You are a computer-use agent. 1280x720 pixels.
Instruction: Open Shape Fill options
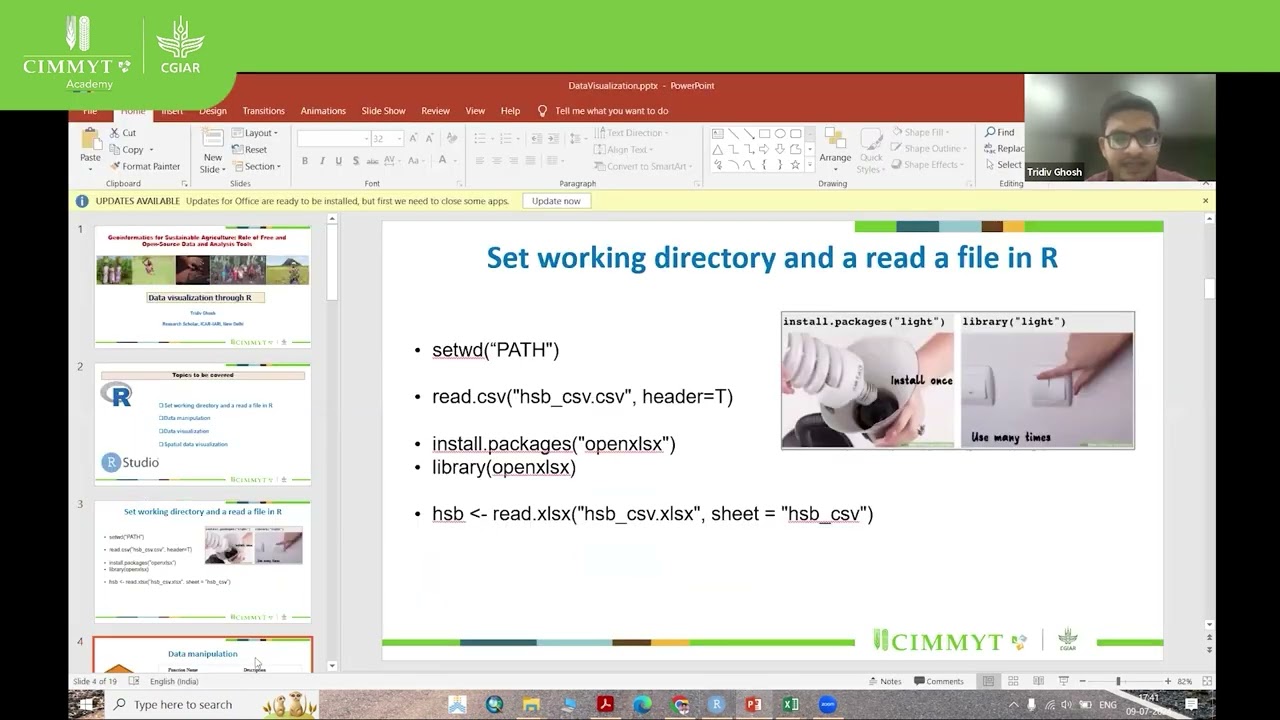[920, 132]
